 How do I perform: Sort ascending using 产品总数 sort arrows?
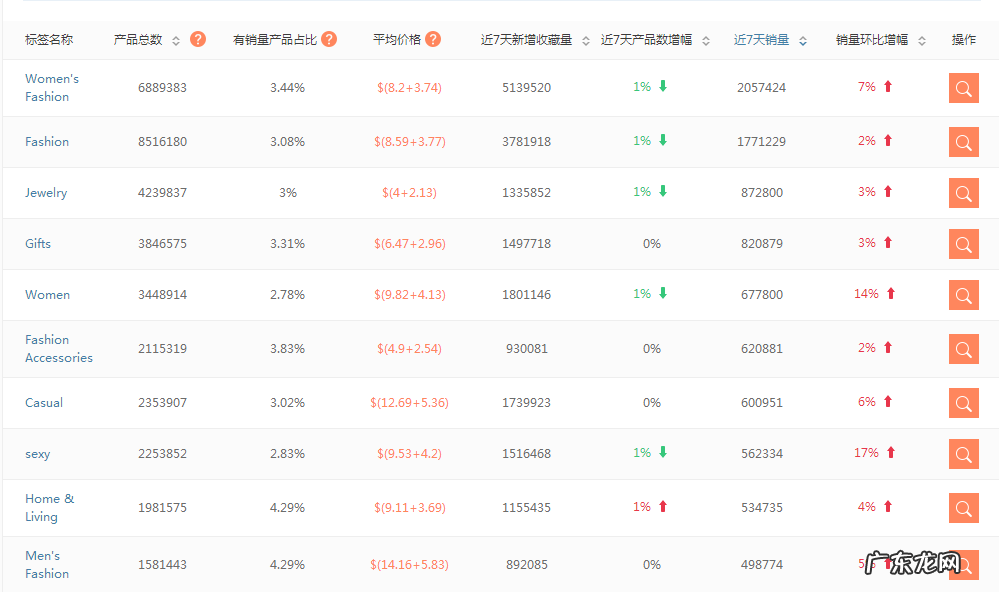[176, 41]
